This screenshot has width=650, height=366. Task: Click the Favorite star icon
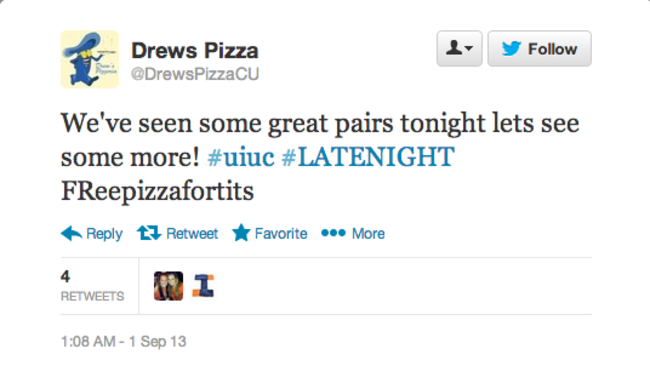[x=241, y=233]
